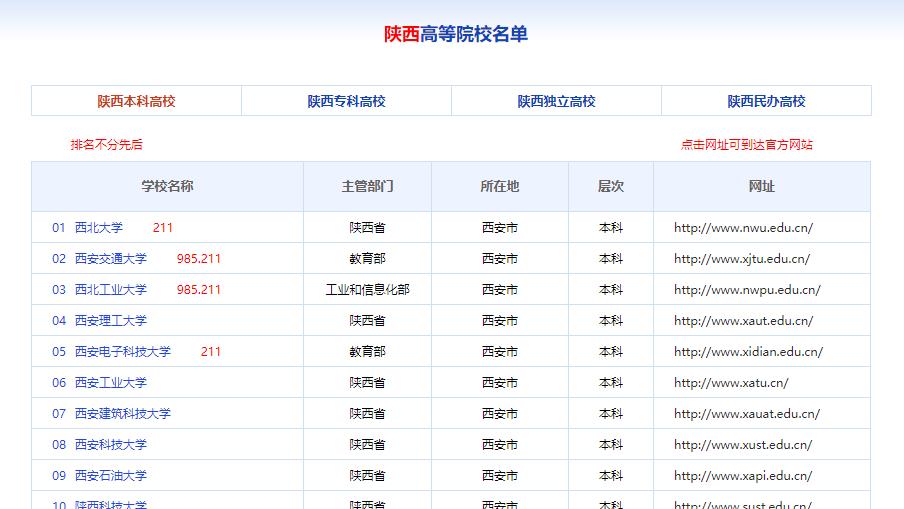
Task: Click 陕西省 in the 西北大学 row
Action: coord(367,228)
